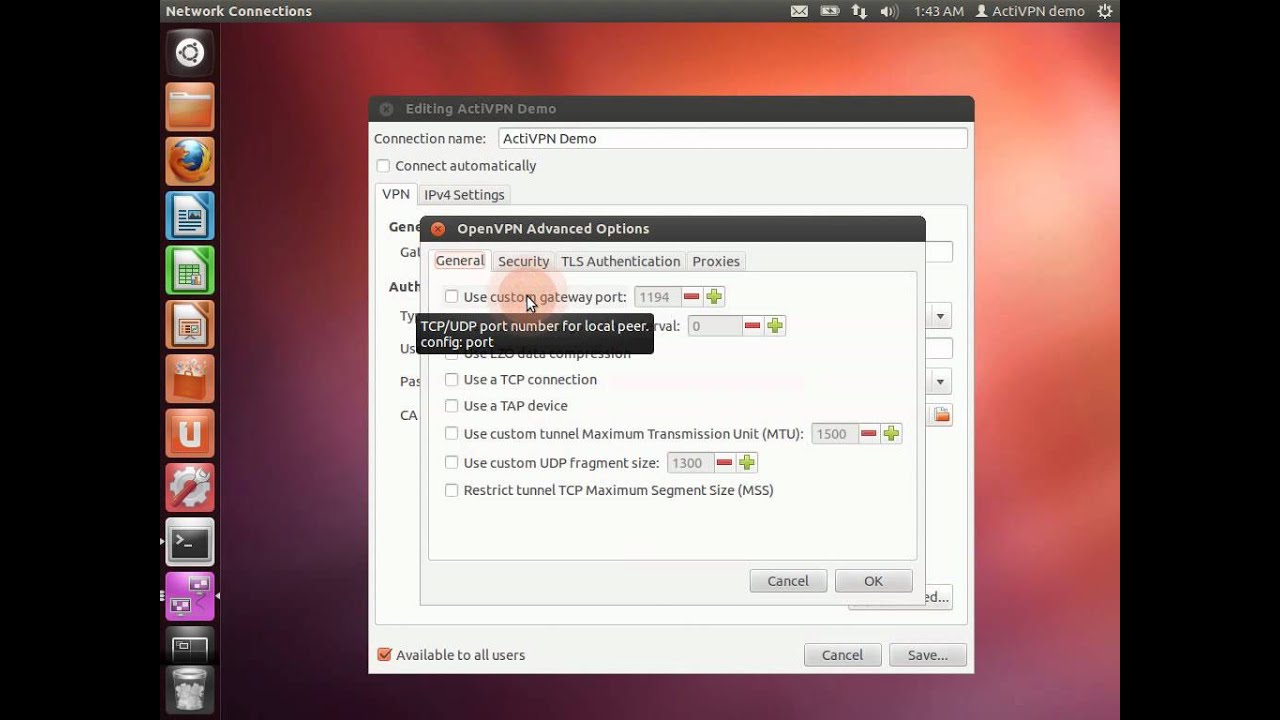The height and width of the screenshot is (720, 1280).
Task: Decrease renegotiation interval with minus button
Action: coord(752,326)
